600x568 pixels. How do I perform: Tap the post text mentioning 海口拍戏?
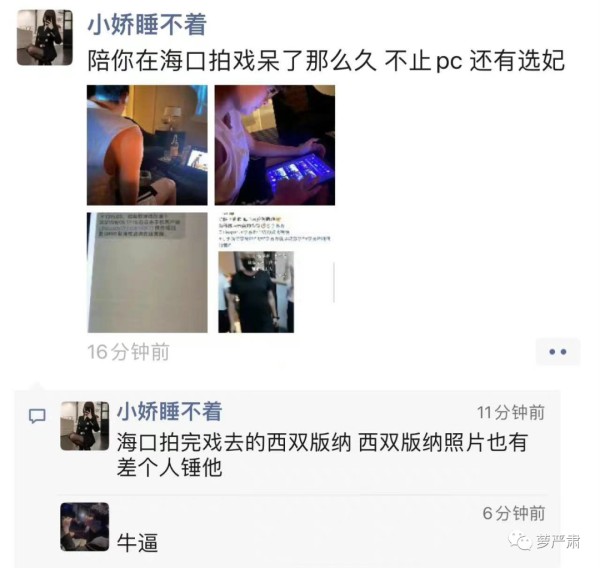click(x=326, y=61)
